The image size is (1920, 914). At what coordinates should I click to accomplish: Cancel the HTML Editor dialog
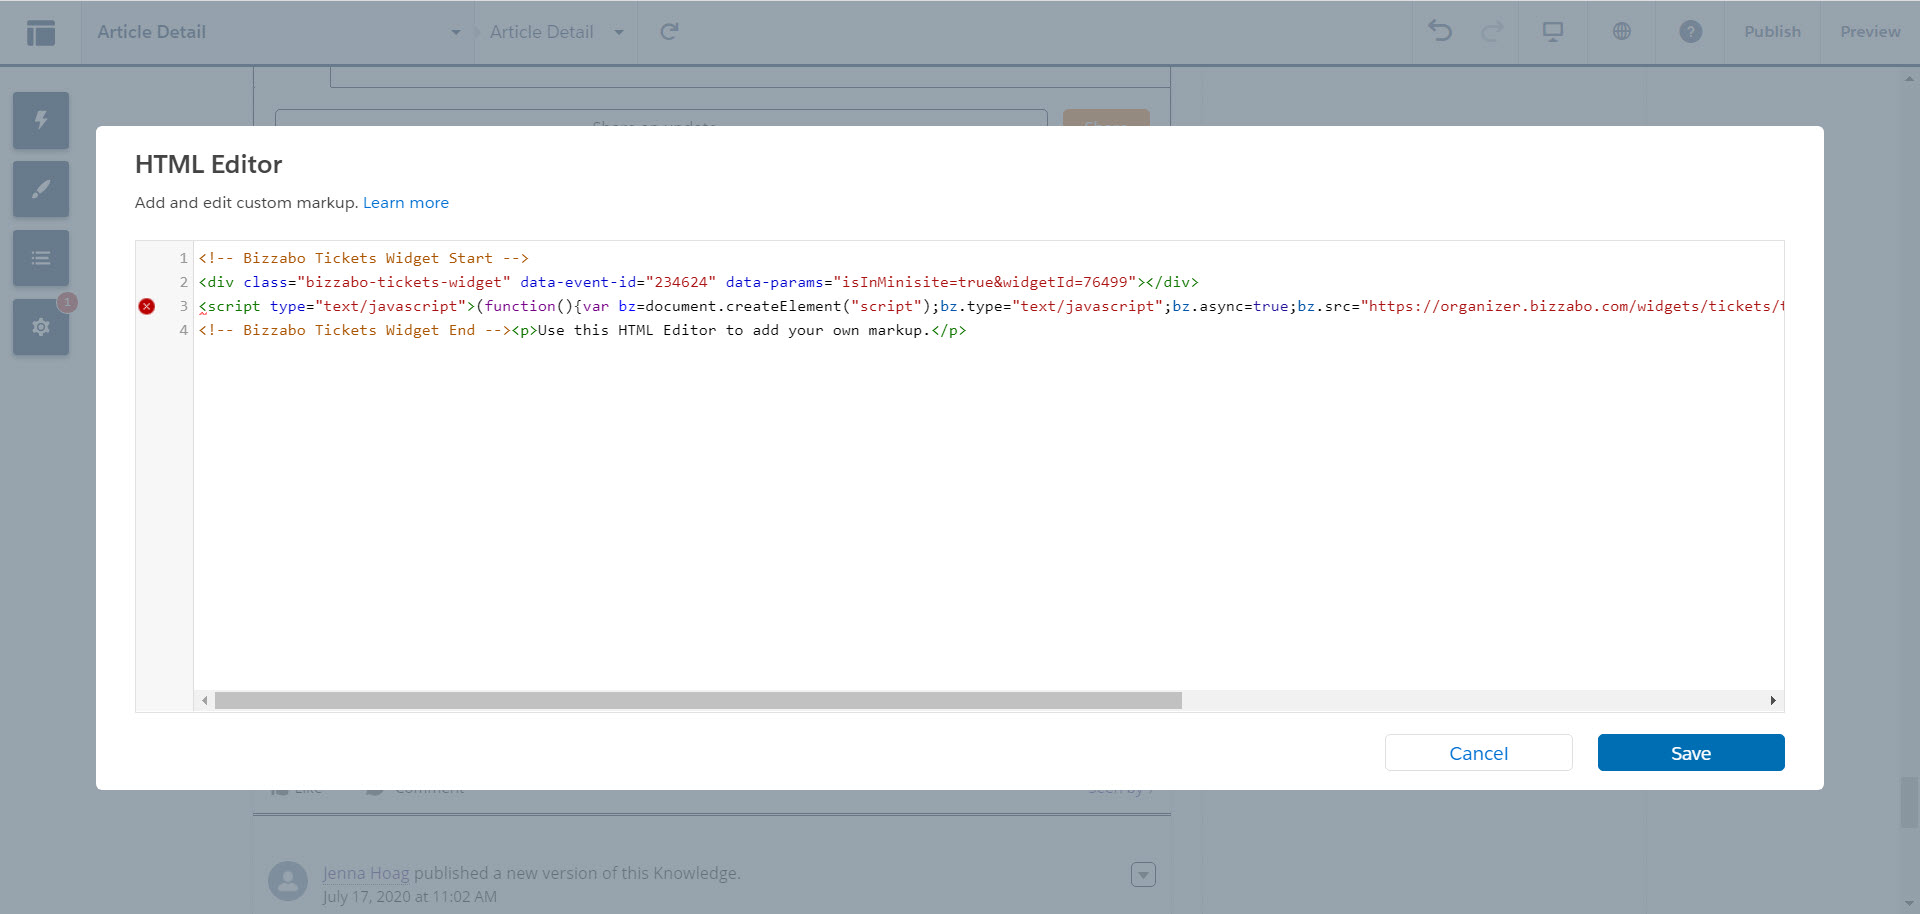(x=1478, y=752)
